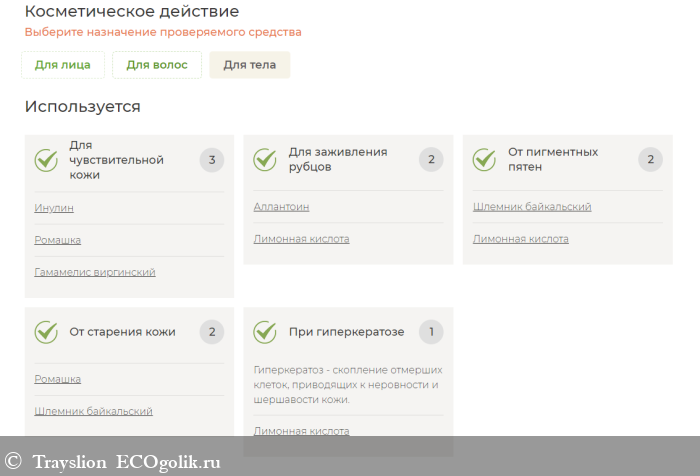Expand the От старения кожи heading
Screen dimensions: 700x476
click(x=122, y=332)
